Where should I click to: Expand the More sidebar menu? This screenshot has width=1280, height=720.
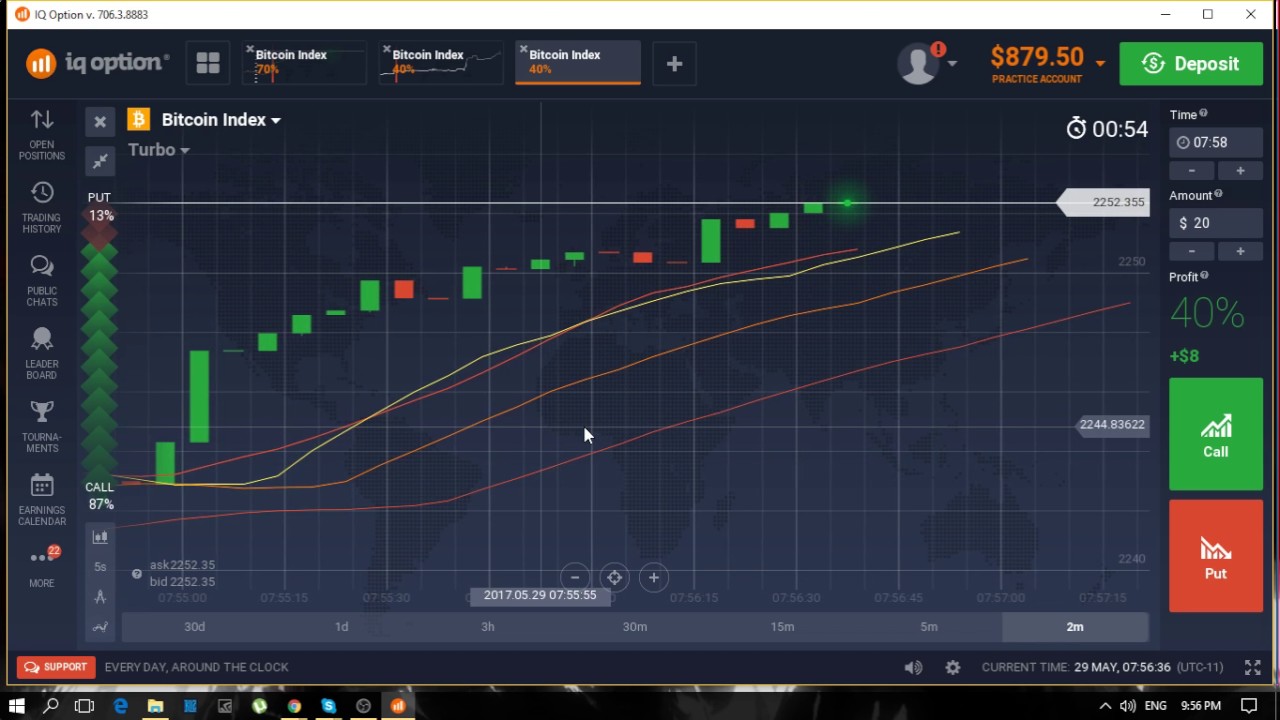click(42, 567)
